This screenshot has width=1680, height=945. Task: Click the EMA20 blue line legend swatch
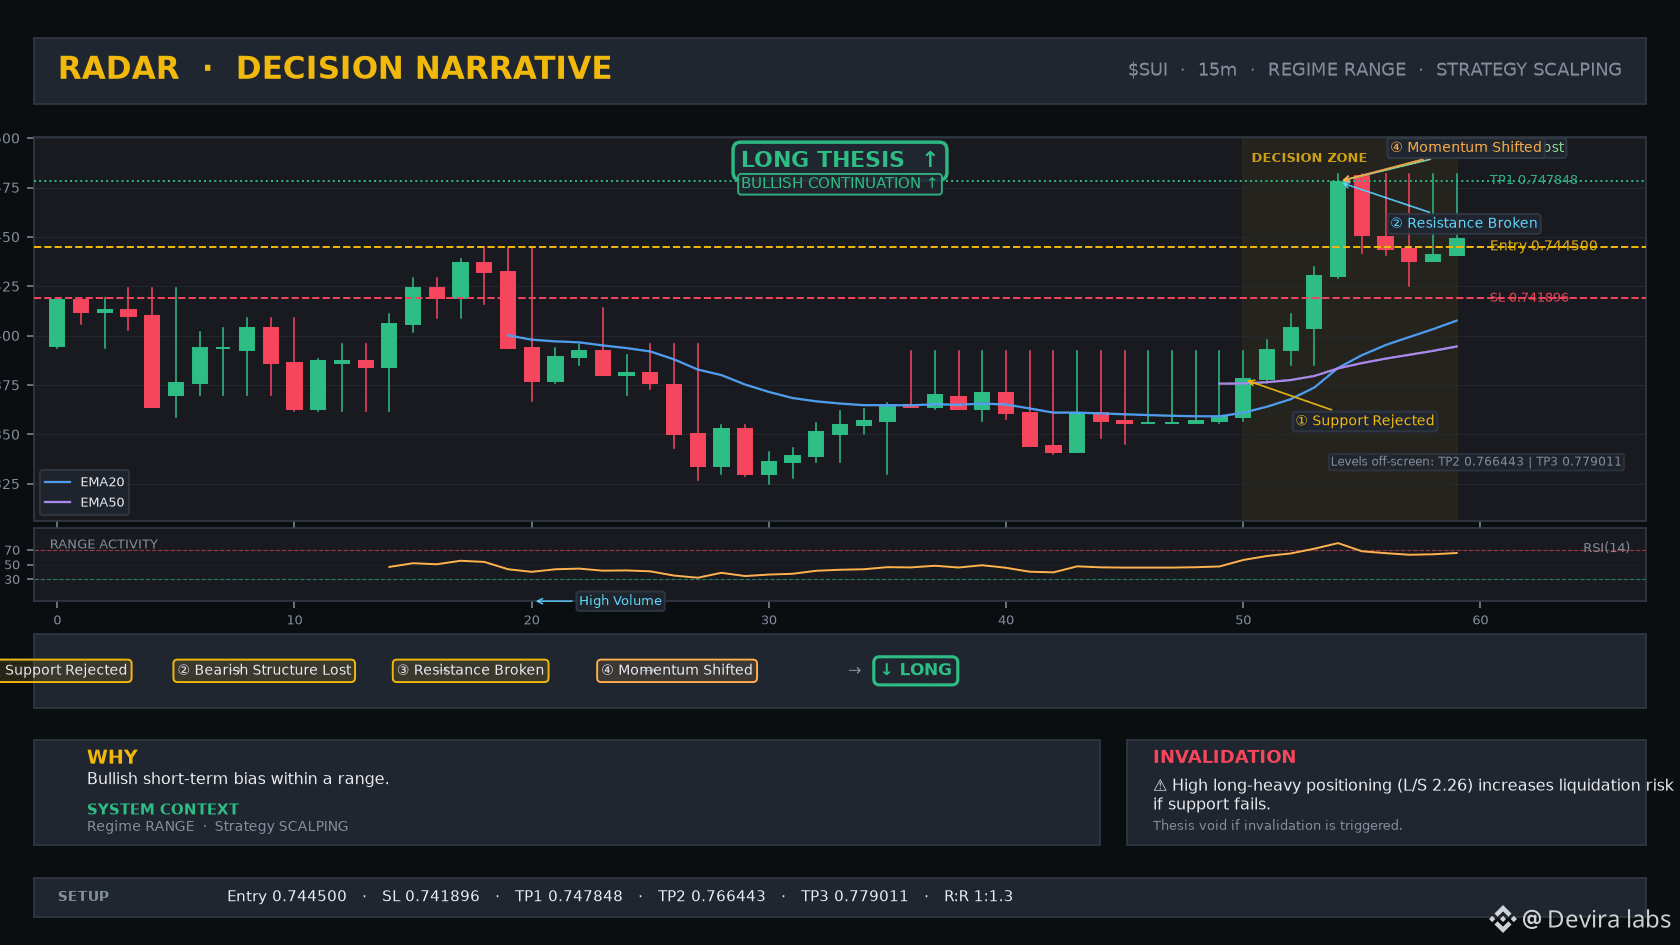[x=58, y=482]
